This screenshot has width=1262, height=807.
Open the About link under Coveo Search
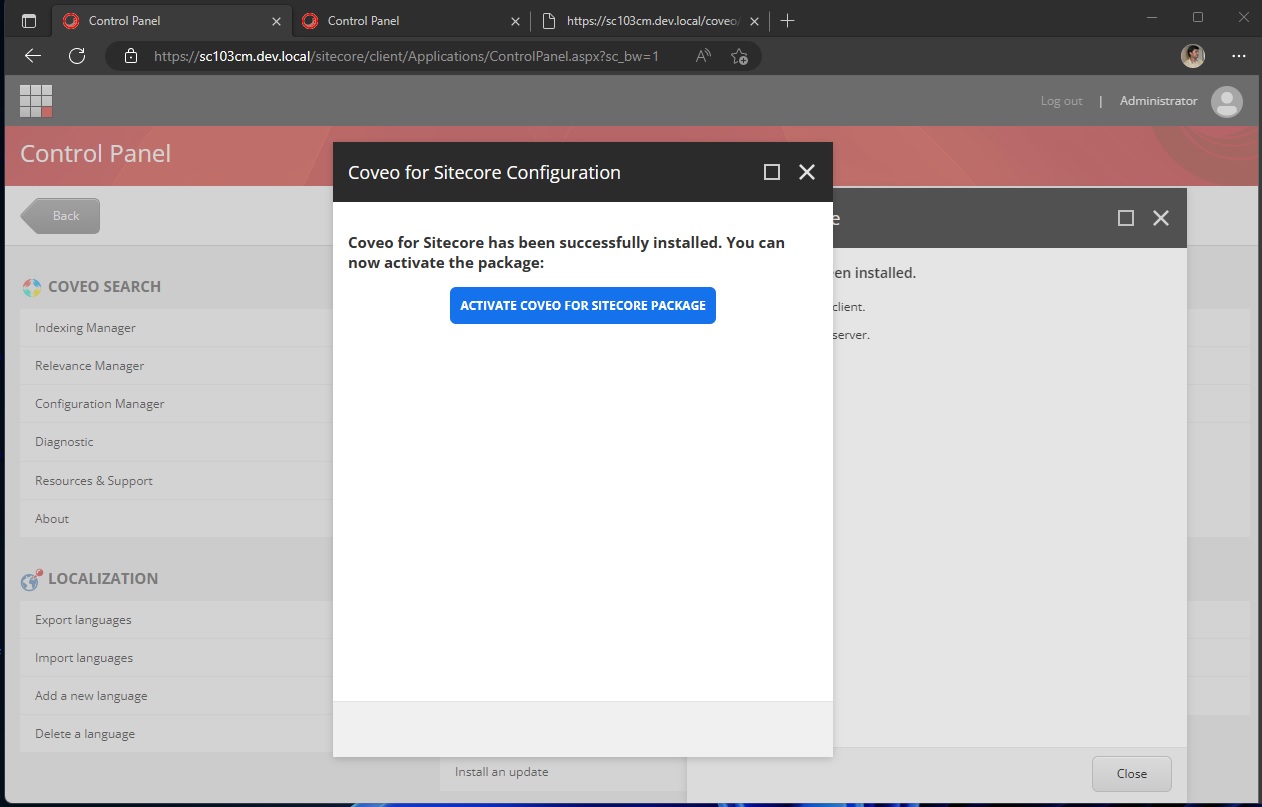click(x=52, y=519)
